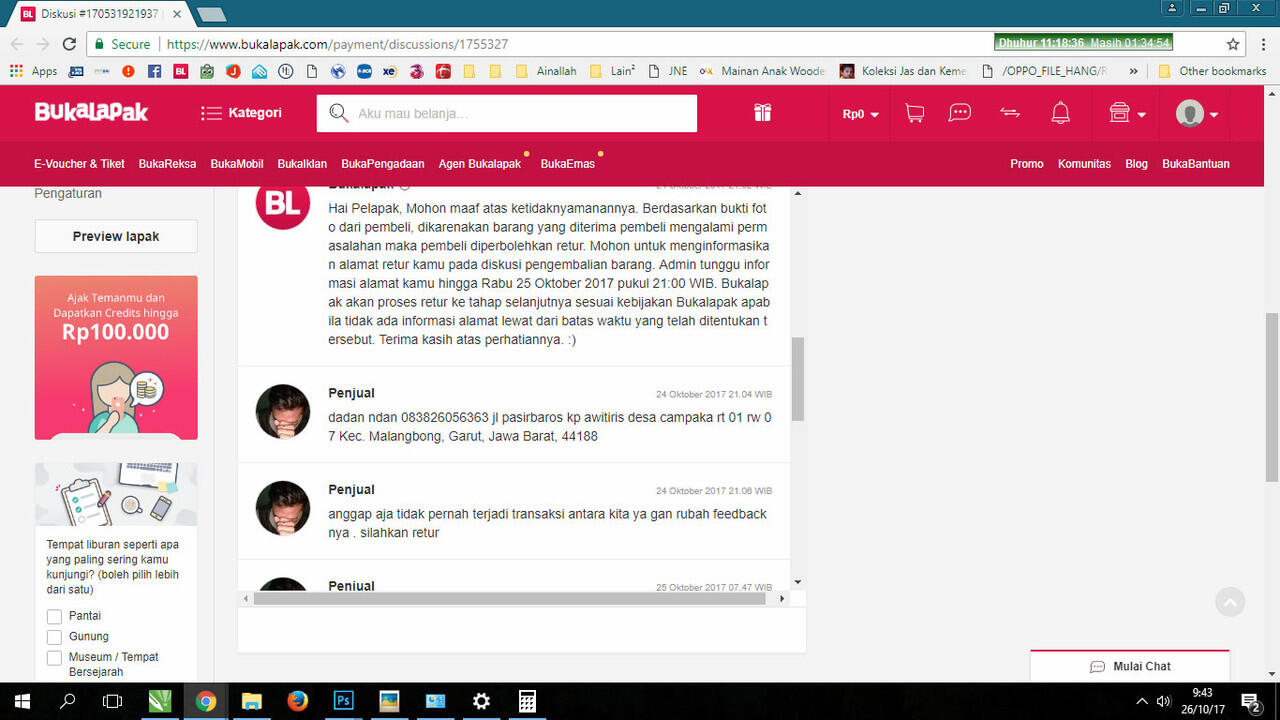
Task: Open 'Koleksi Jas dan Keme' bookmark
Action: click(x=903, y=71)
